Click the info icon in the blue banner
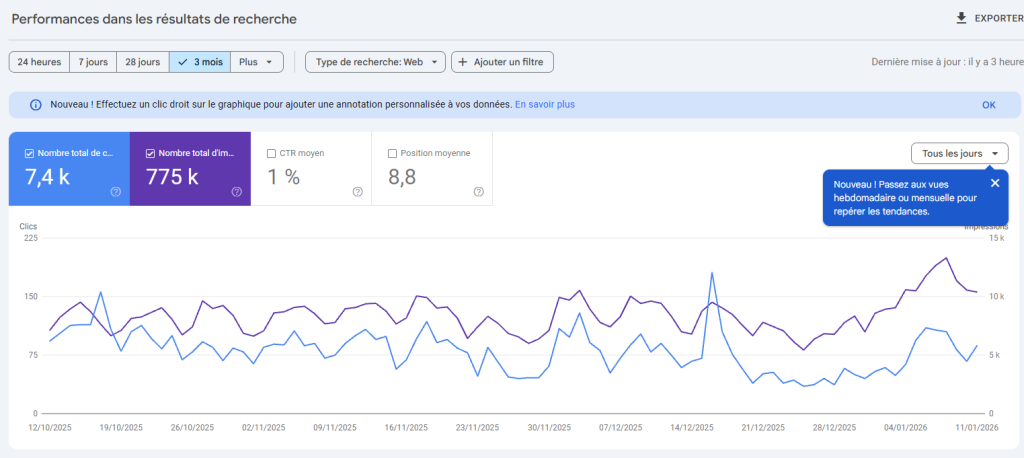The height and width of the screenshot is (458, 1024). [x=36, y=105]
